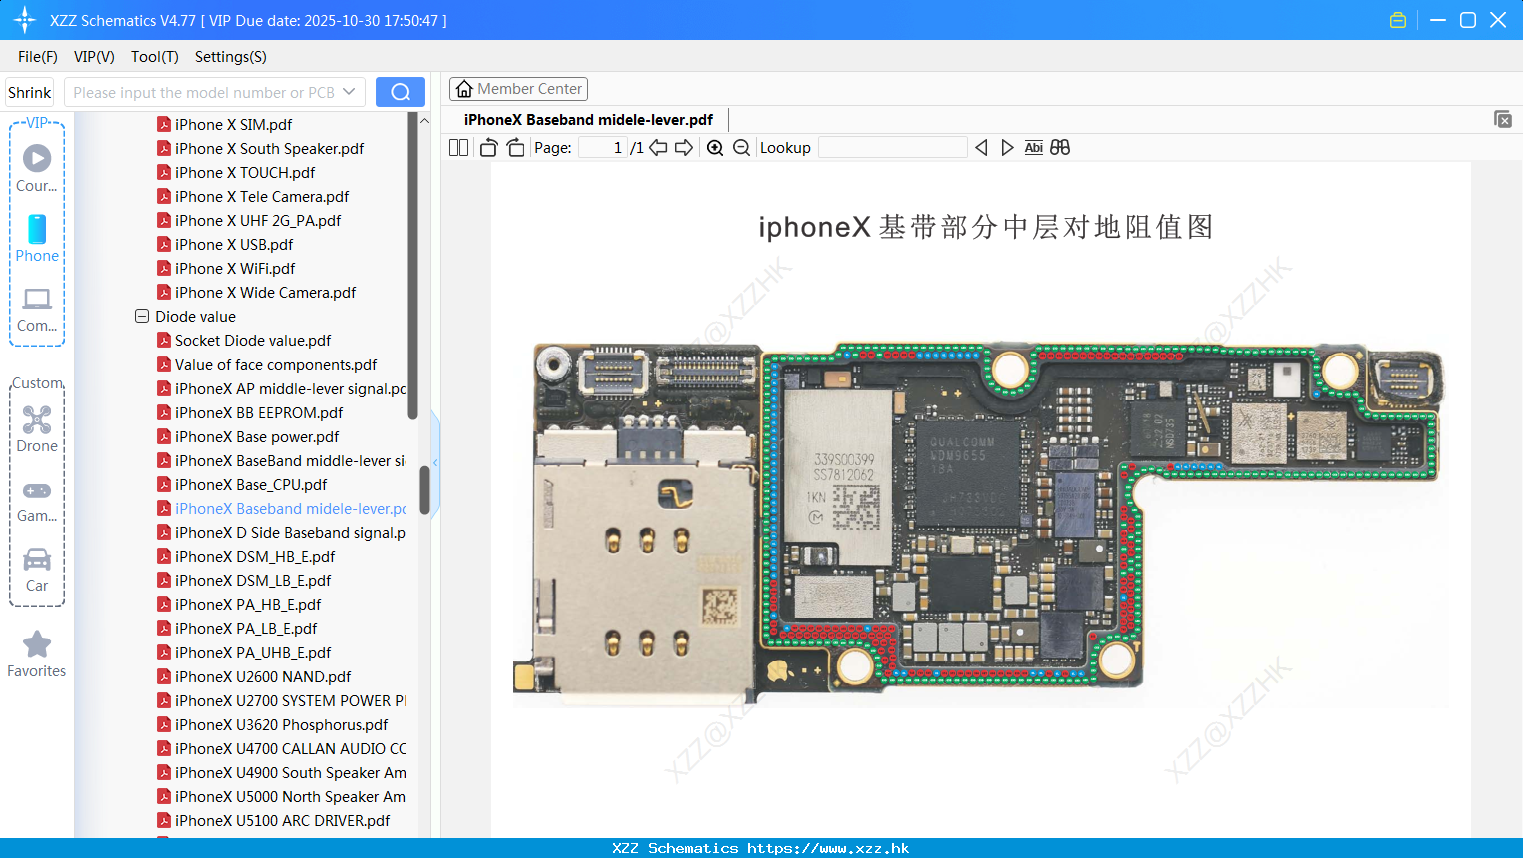The image size is (1523, 858).
Task: Go to next page arrow
Action: pos(684,147)
